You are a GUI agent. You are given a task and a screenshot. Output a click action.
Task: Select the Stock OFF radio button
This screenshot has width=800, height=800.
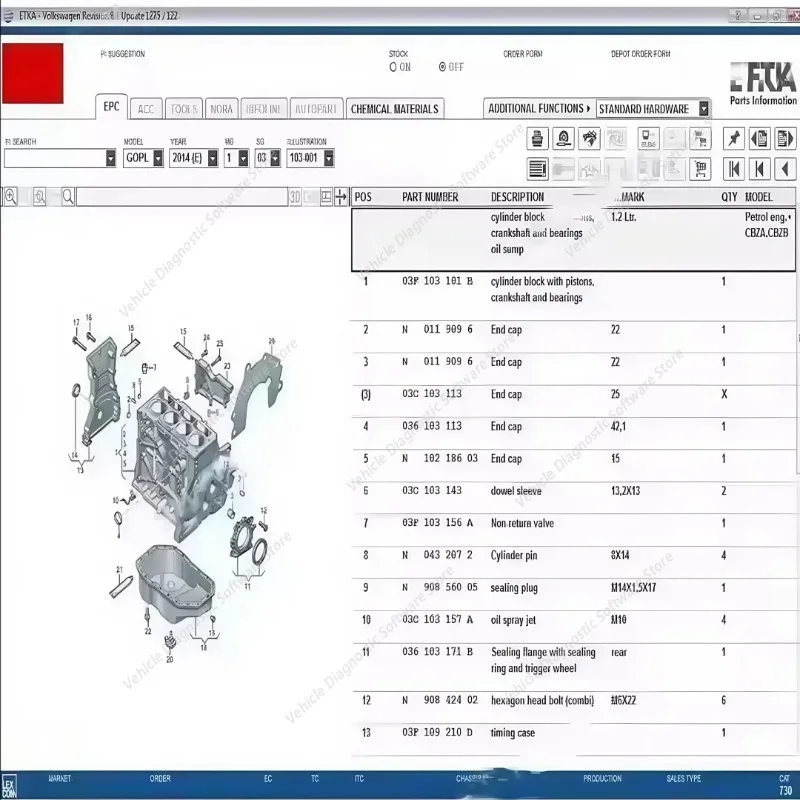tap(442, 67)
